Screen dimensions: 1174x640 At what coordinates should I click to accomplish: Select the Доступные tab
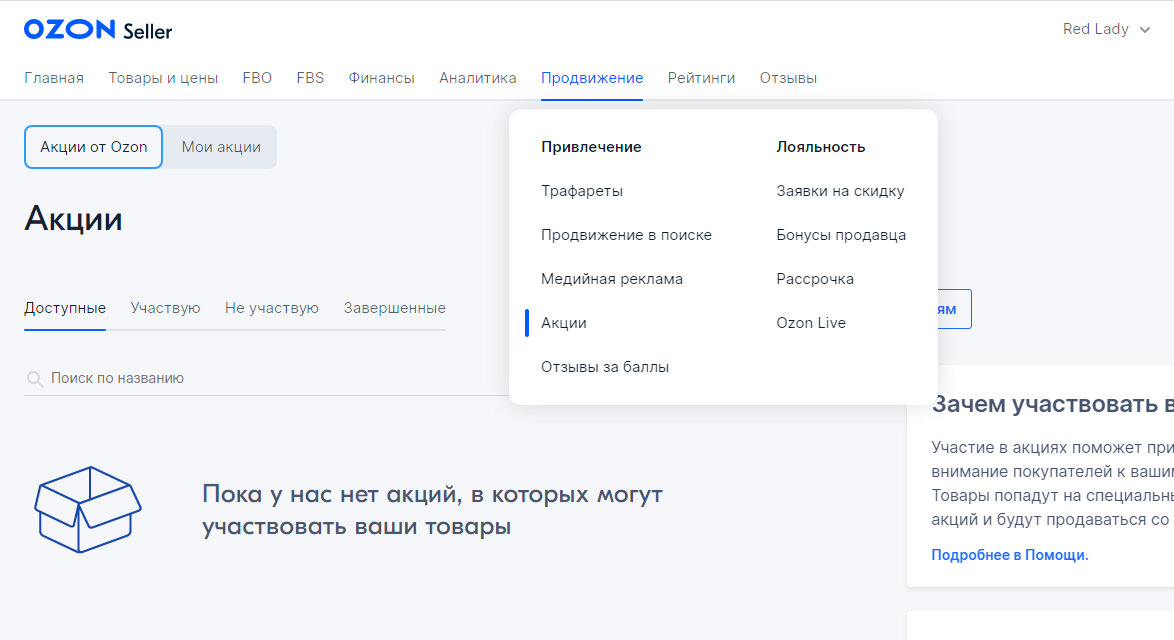pos(65,308)
